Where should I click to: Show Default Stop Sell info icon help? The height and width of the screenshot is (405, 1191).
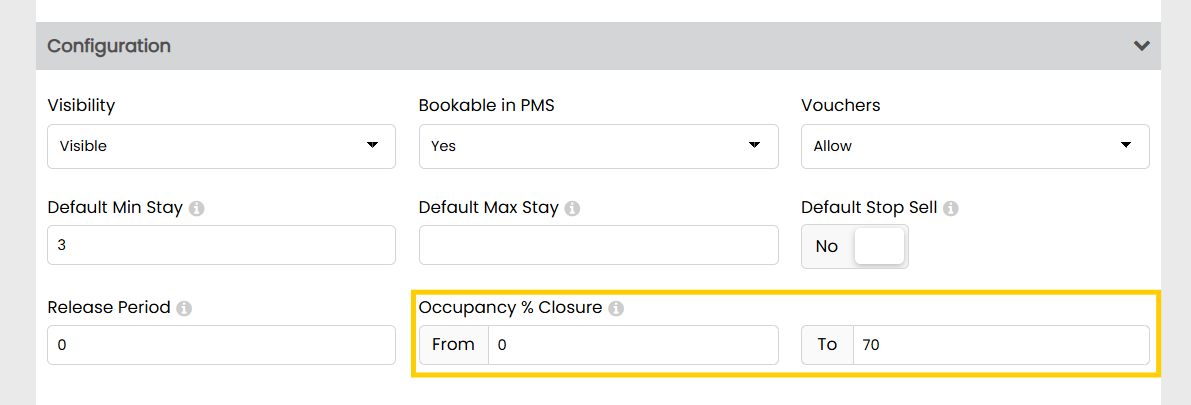click(x=950, y=208)
